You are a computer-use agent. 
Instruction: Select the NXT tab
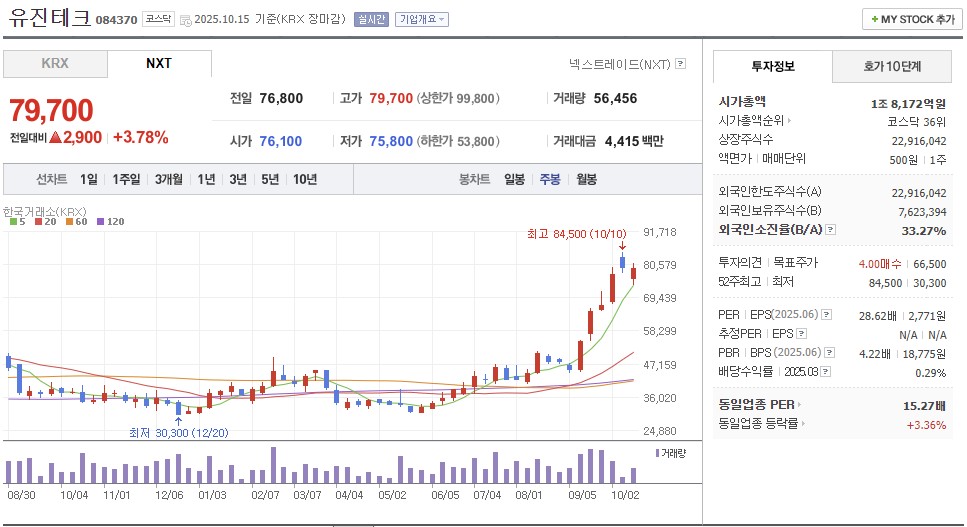click(x=159, y=63)
